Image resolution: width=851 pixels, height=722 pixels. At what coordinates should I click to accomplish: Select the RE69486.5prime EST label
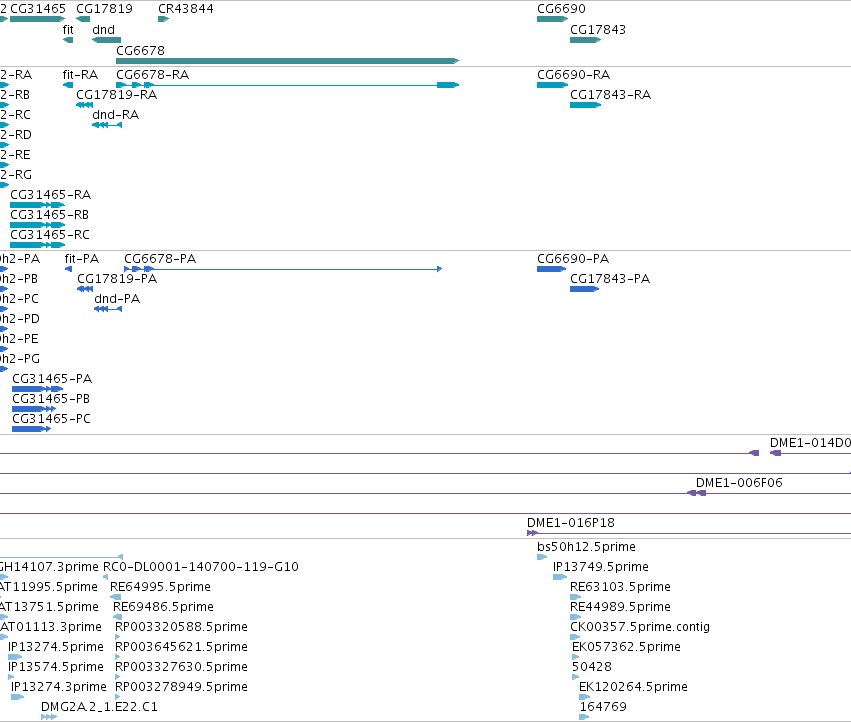coord(163,607)
